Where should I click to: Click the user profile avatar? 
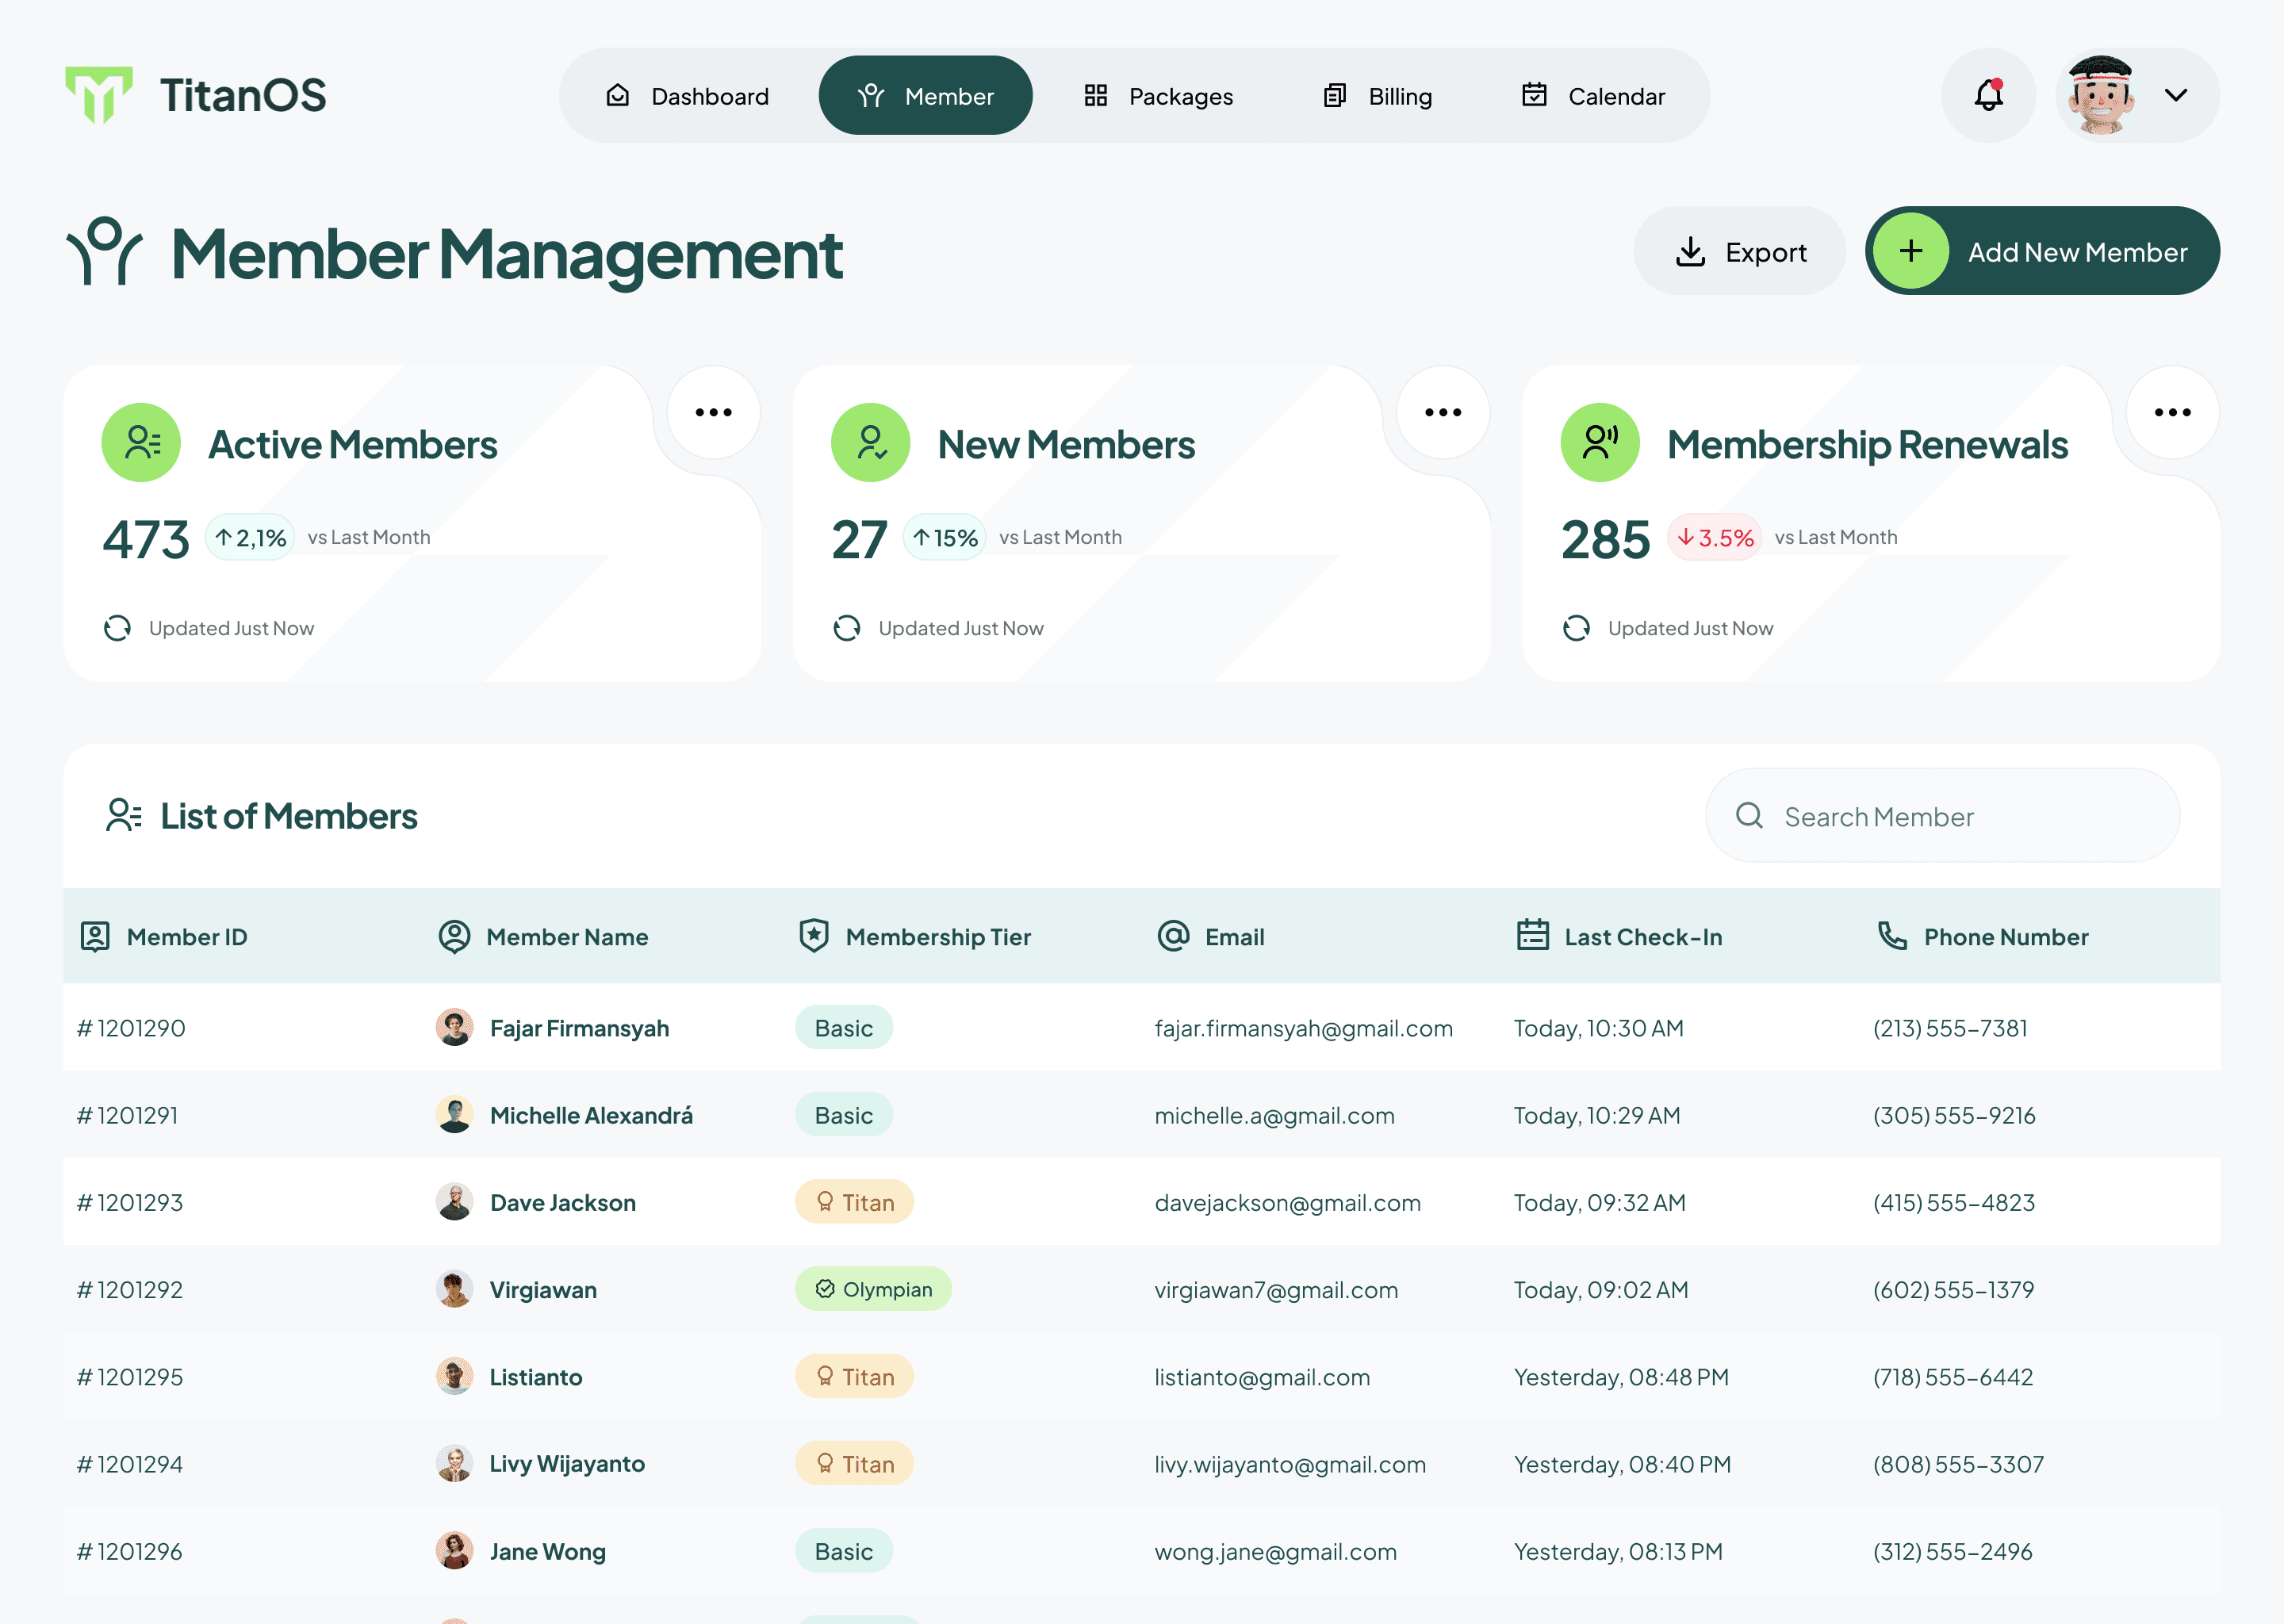pos(2102,95)
